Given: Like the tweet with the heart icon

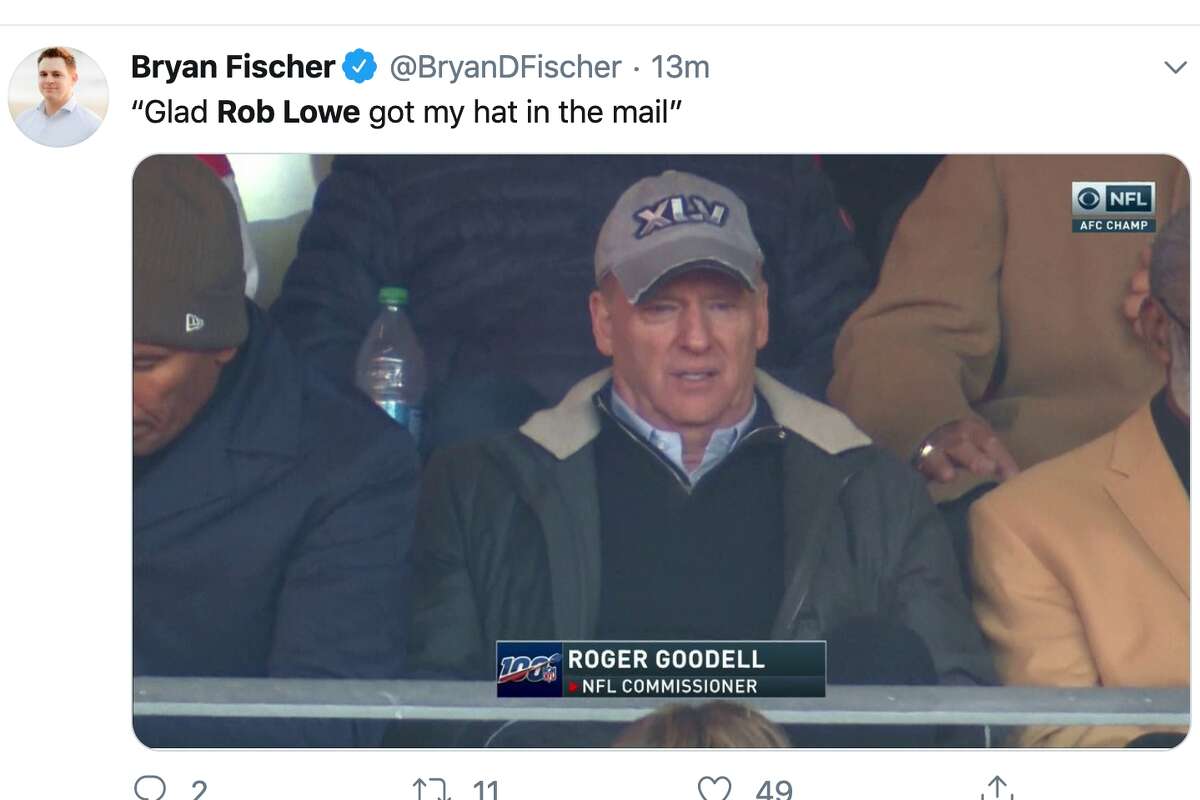Looking at the screenshot, I should coord(713,789).
